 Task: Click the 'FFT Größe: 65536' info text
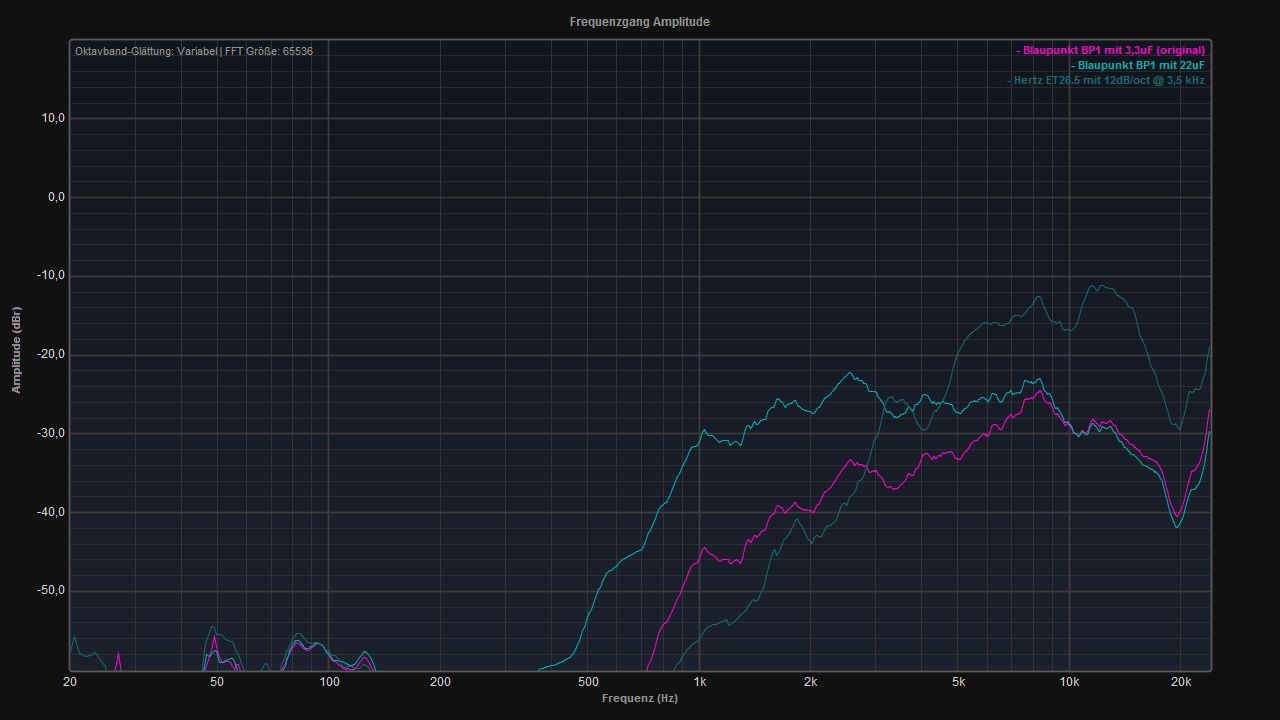[268, 51]
